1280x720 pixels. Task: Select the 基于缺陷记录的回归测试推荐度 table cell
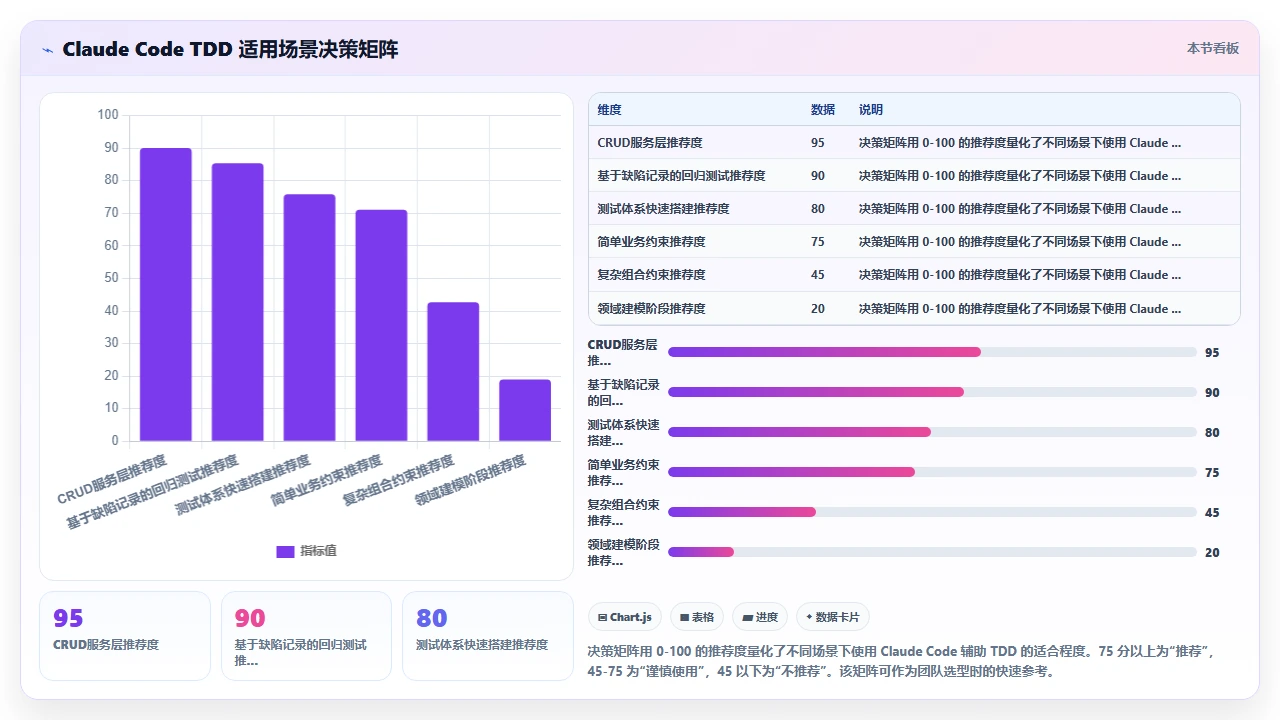point(681,176)
